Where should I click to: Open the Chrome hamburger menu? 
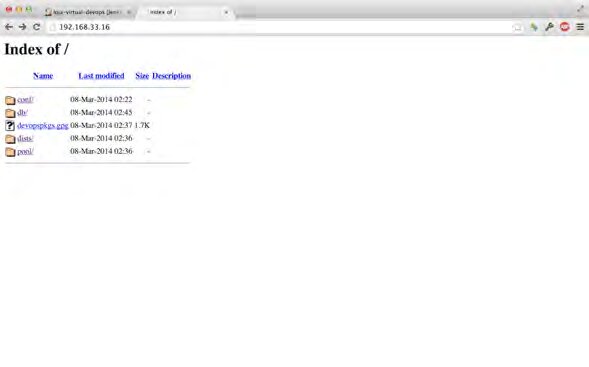(x=580, y=27)
